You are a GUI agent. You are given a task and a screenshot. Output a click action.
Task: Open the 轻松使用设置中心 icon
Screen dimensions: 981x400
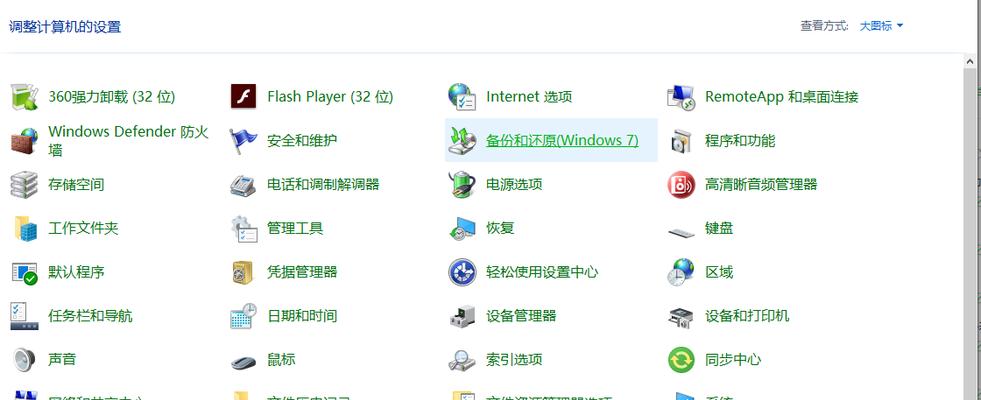coord(462,272)
